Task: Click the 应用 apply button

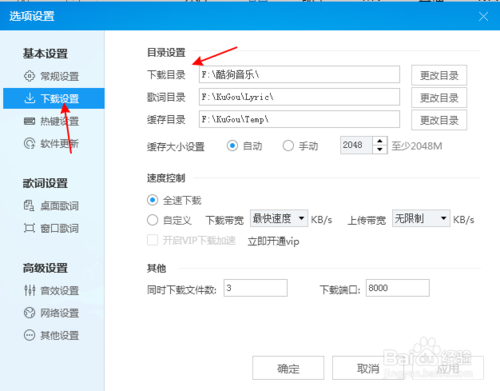Action: click(448, 368)
